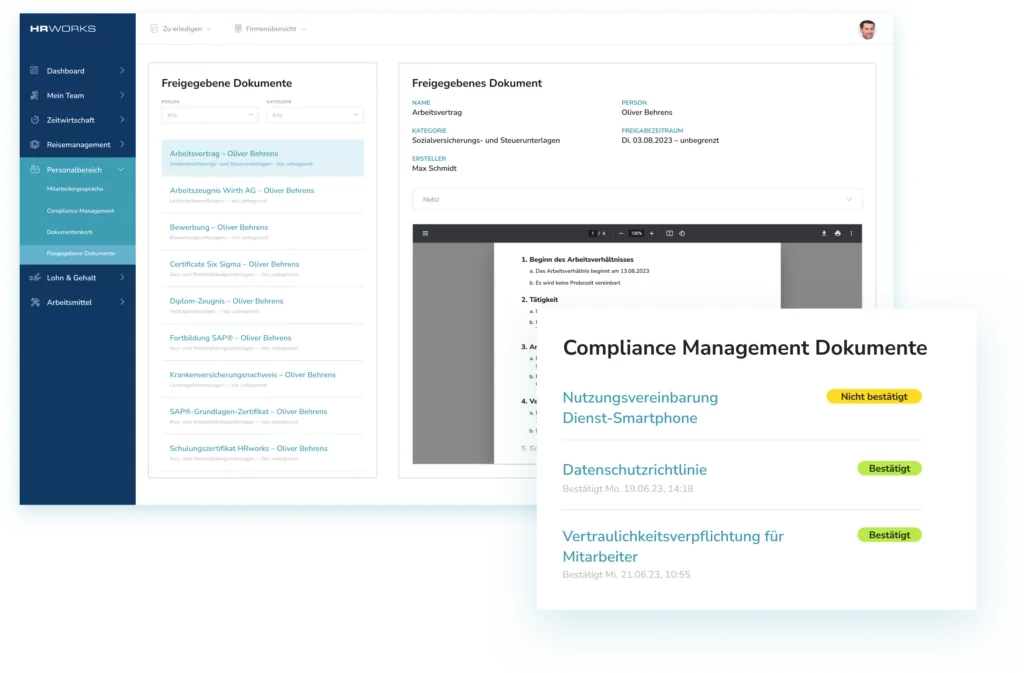Rotate the PDF document using rotate icon
The image size is (1024, 673).
681,233
